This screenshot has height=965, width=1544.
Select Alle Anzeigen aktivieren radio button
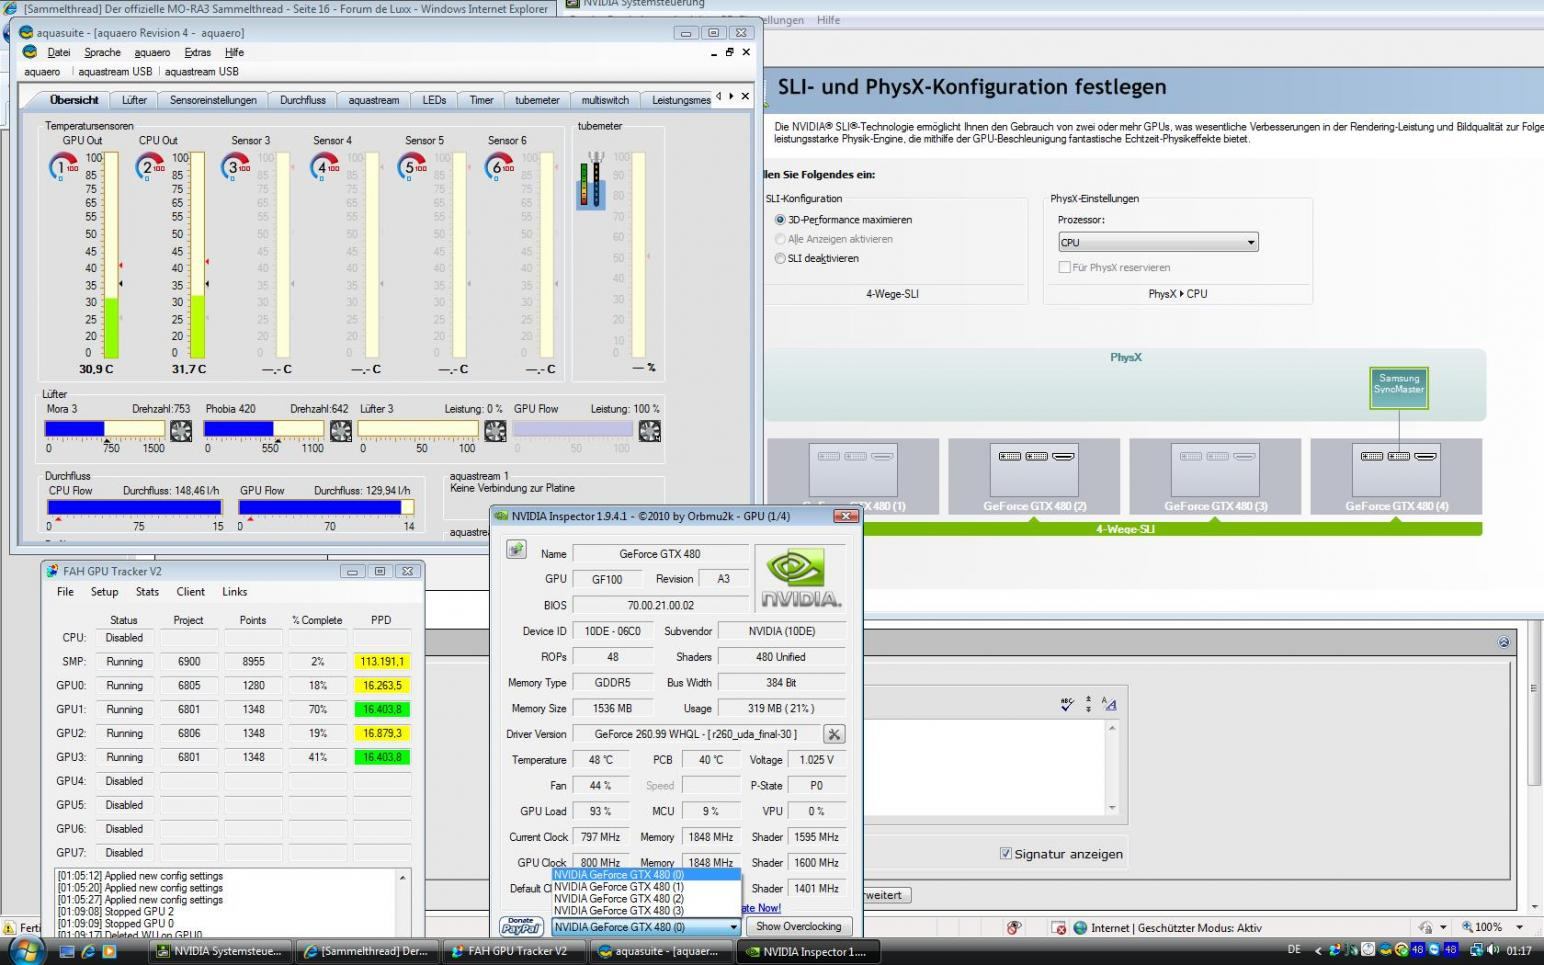pos(780,239)
